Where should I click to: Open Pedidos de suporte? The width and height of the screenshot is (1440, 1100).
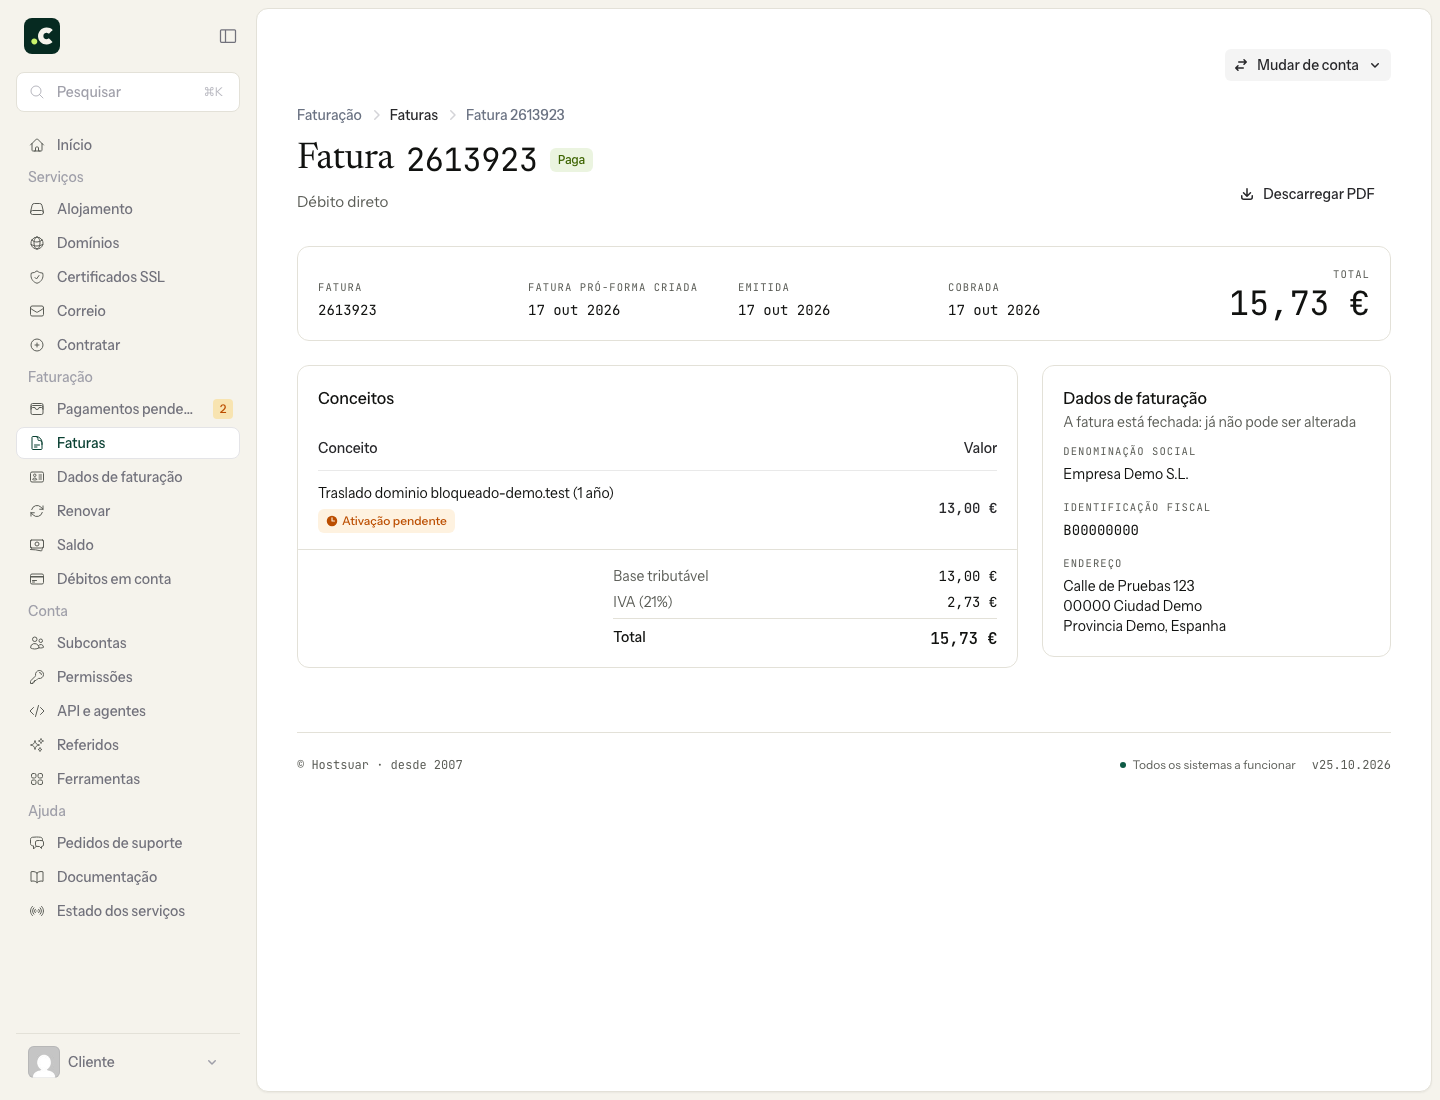click(x=128, y=843)
